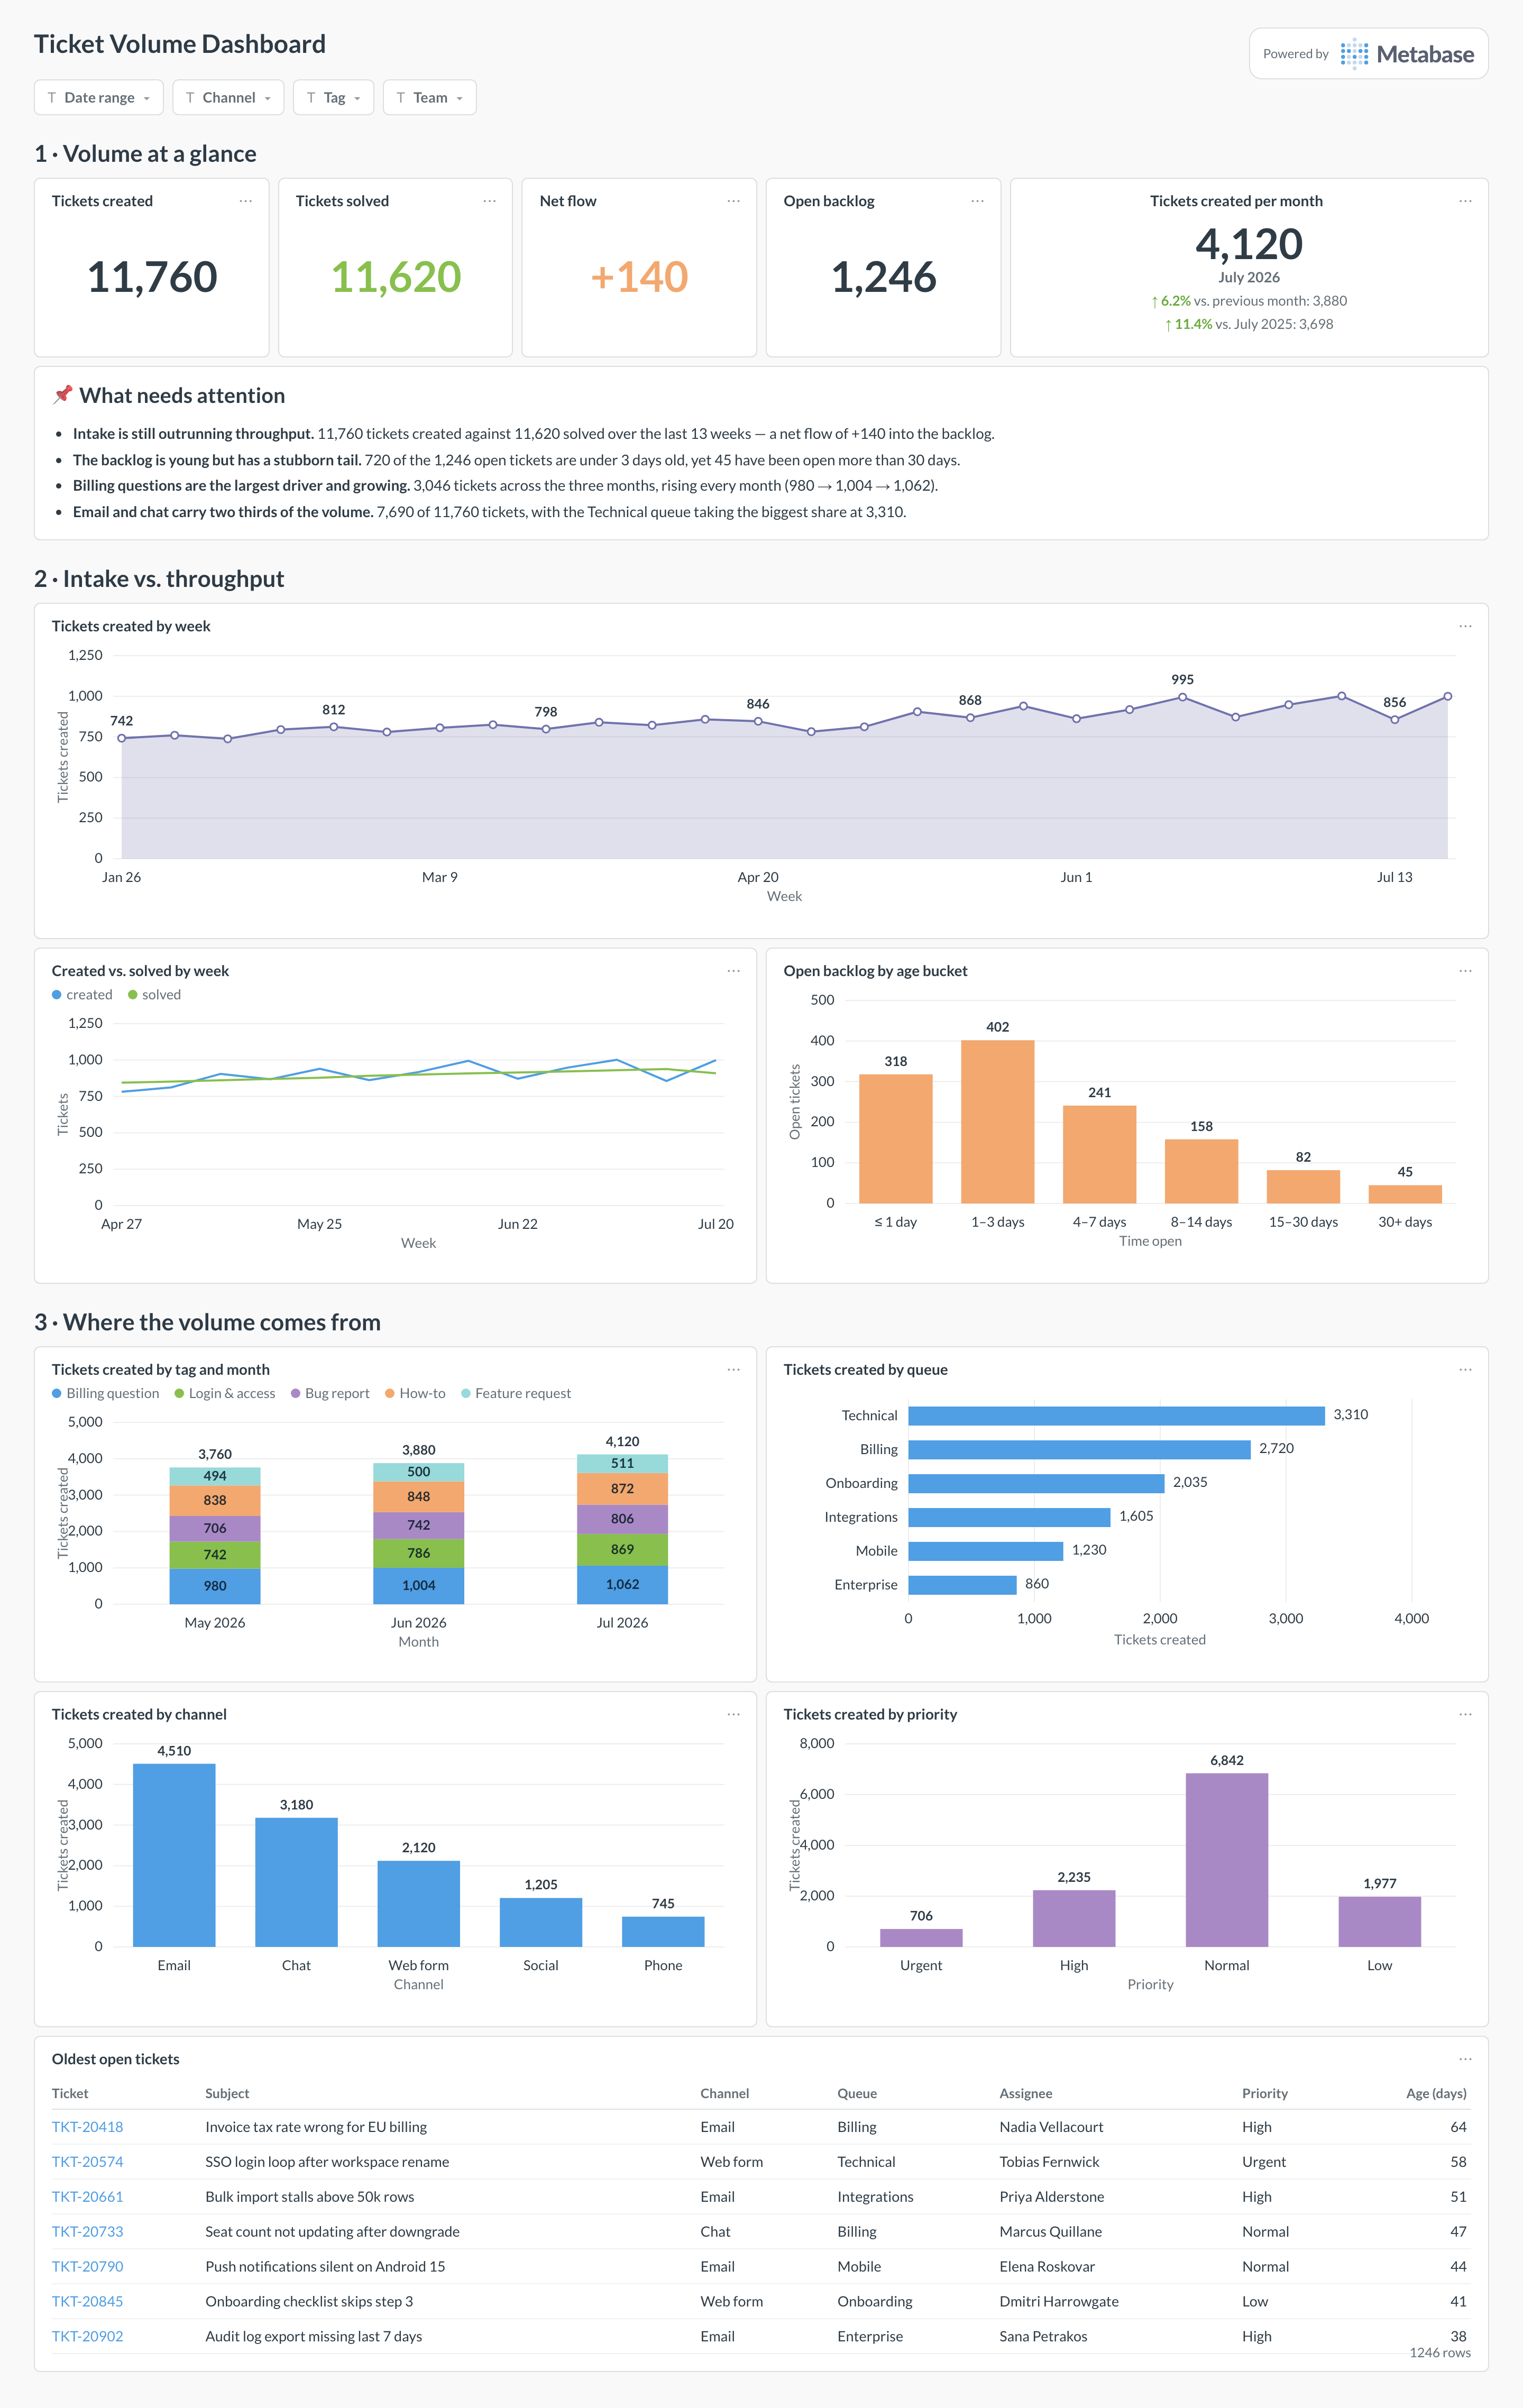The image size is (1523, 2408).
Task: Sort table by Assignee column header
Action: 1026,2094
